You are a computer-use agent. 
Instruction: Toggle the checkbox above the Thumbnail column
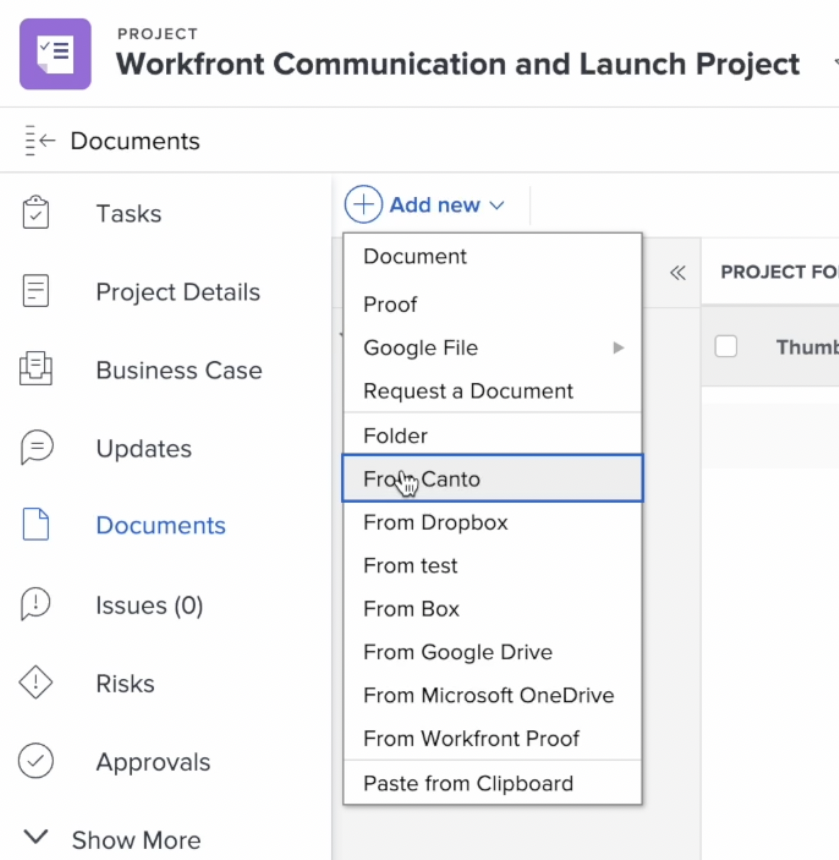pyautogui.click(x=725, y=346)
